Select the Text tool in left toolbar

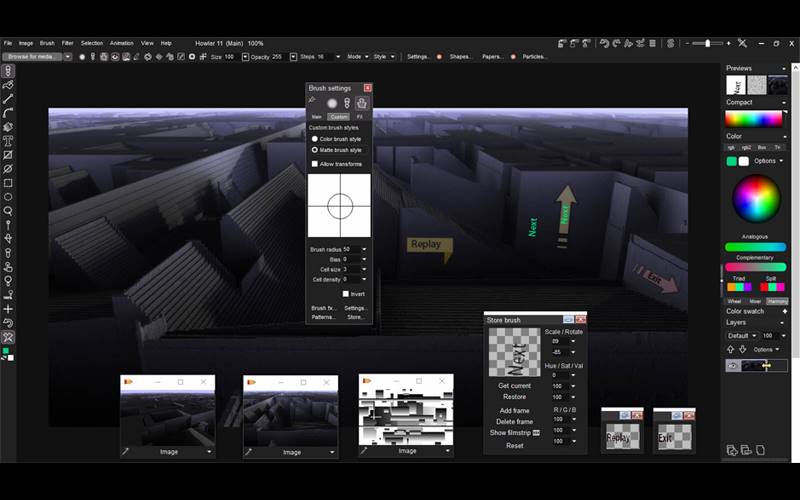pos(8,142)
